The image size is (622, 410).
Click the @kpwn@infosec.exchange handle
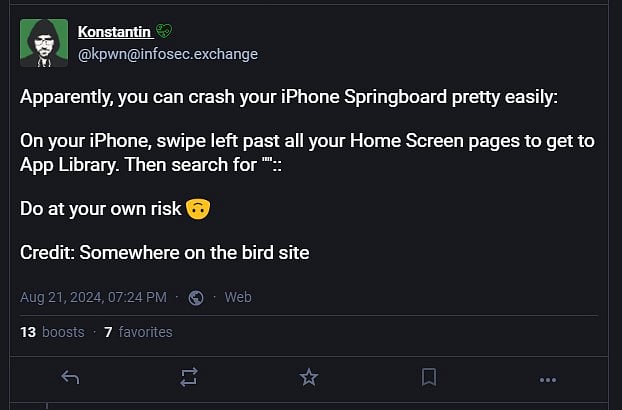click(167, 54)
